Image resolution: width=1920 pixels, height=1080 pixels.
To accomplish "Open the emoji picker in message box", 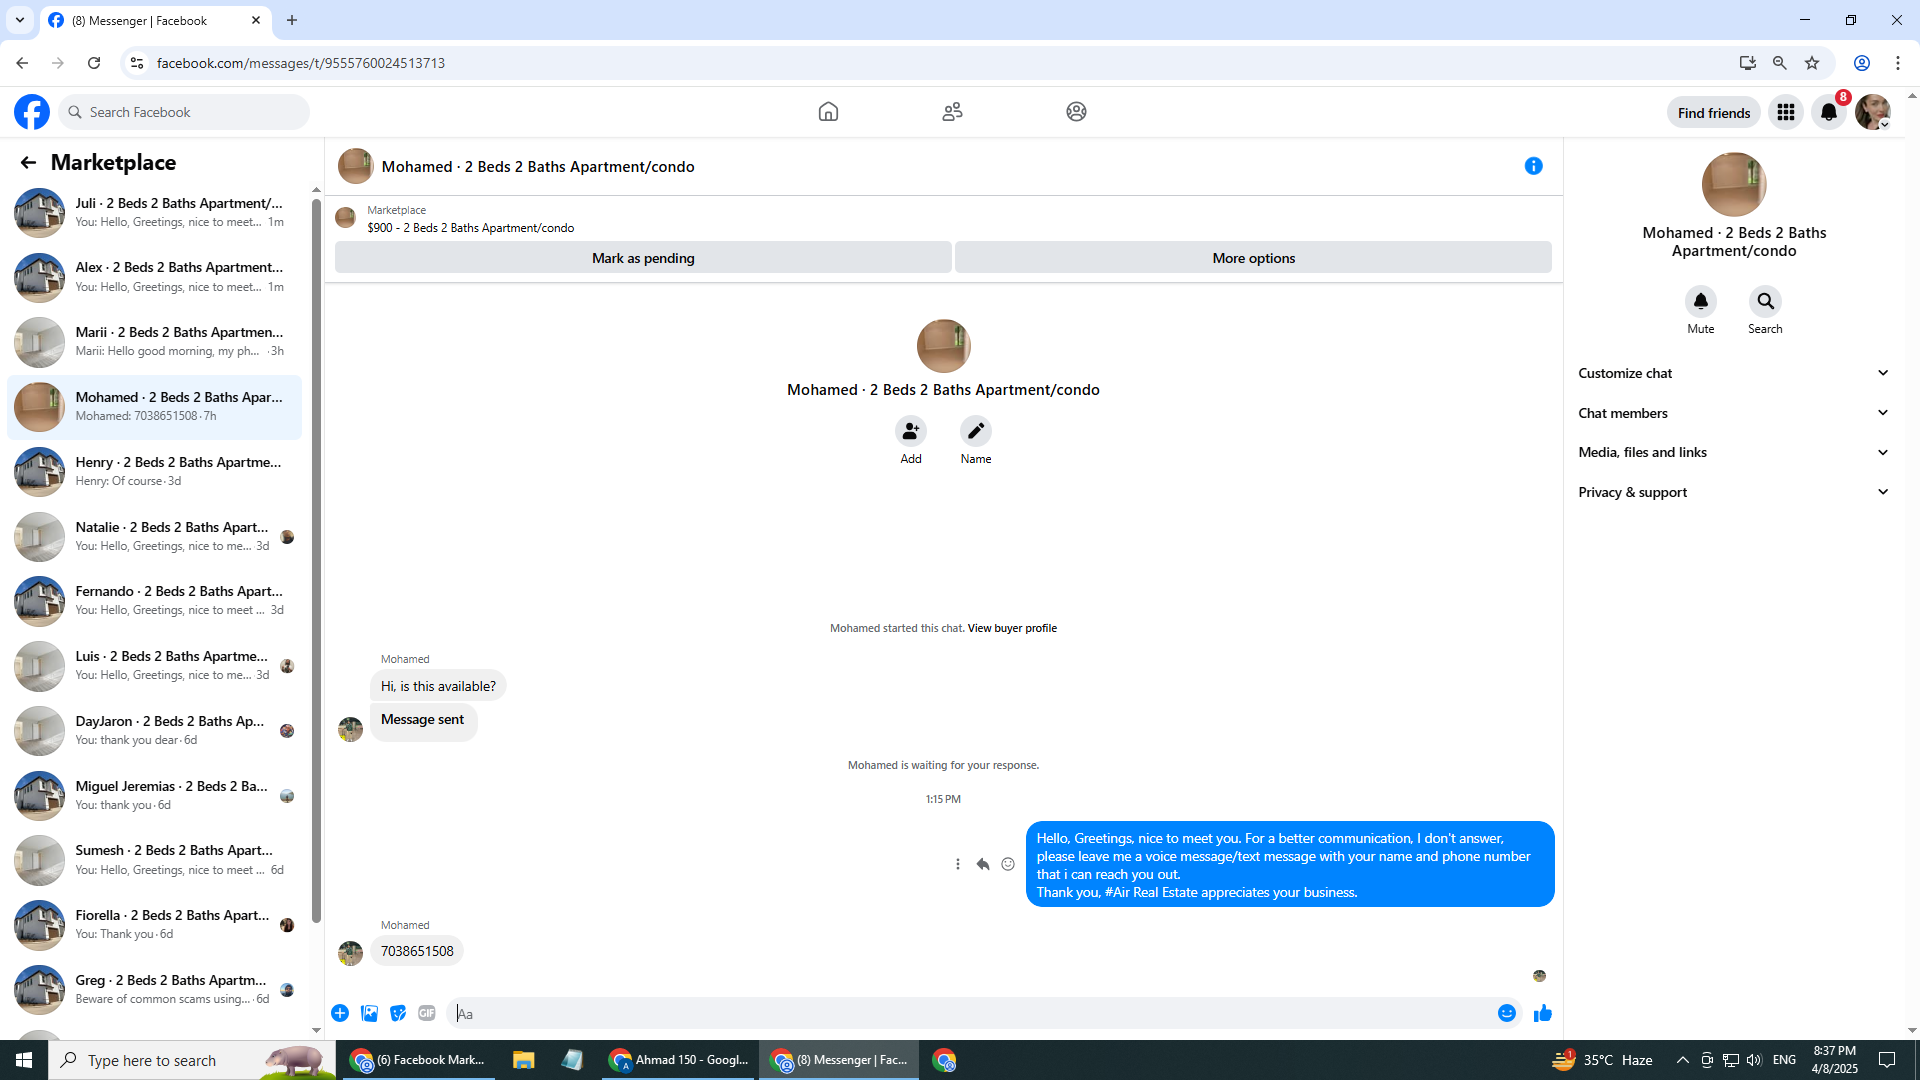I will 1506,1013.
